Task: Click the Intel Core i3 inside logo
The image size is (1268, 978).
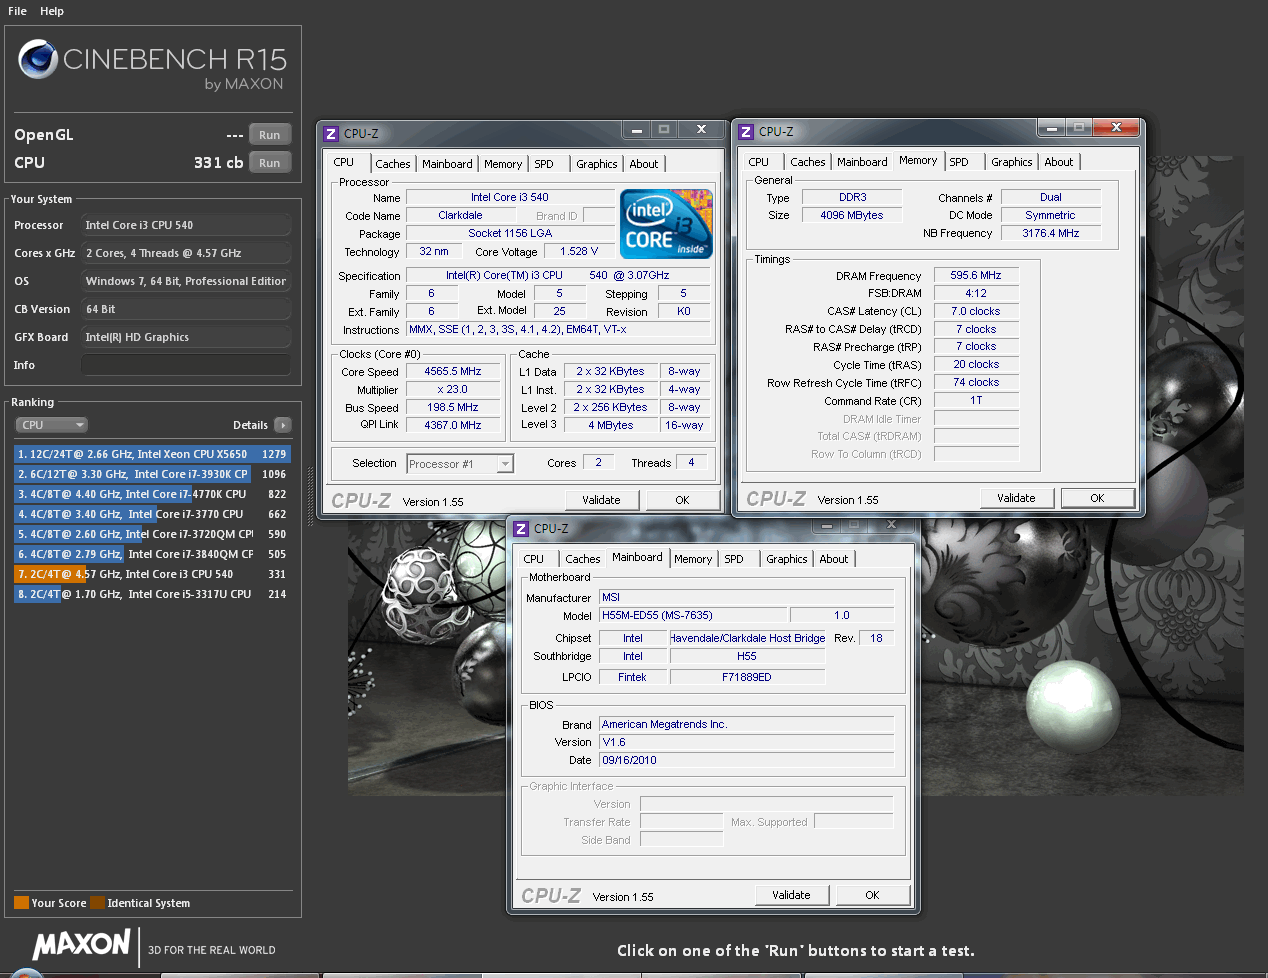Action: point(666,223)
